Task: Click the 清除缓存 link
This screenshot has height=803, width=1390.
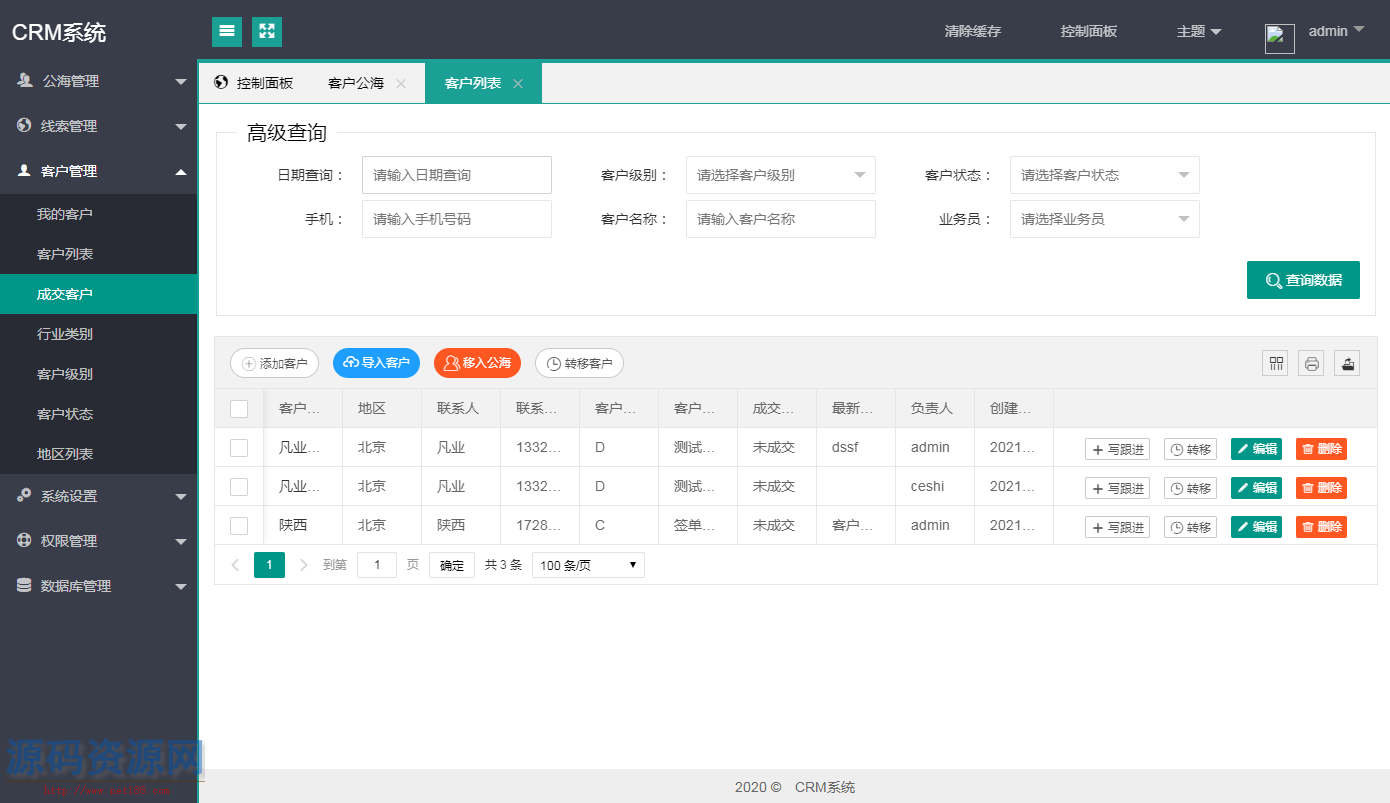Action: point(971,31)
